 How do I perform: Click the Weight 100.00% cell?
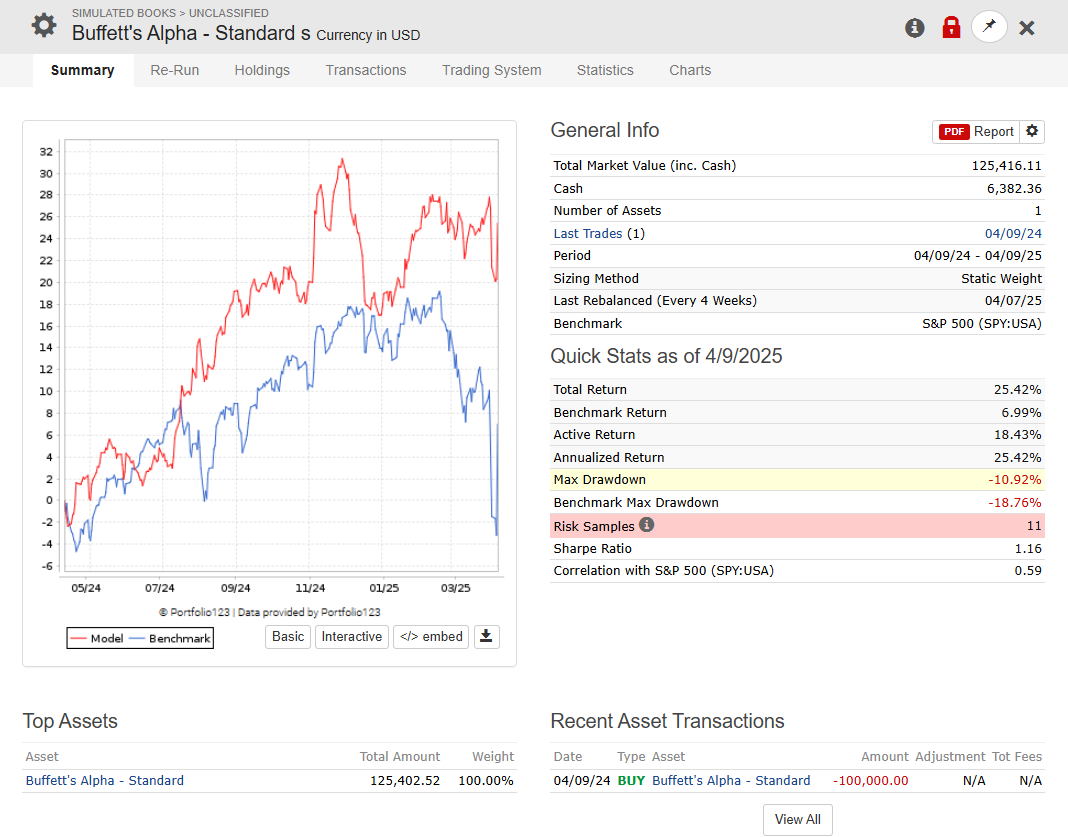click(x=486, y=780)
